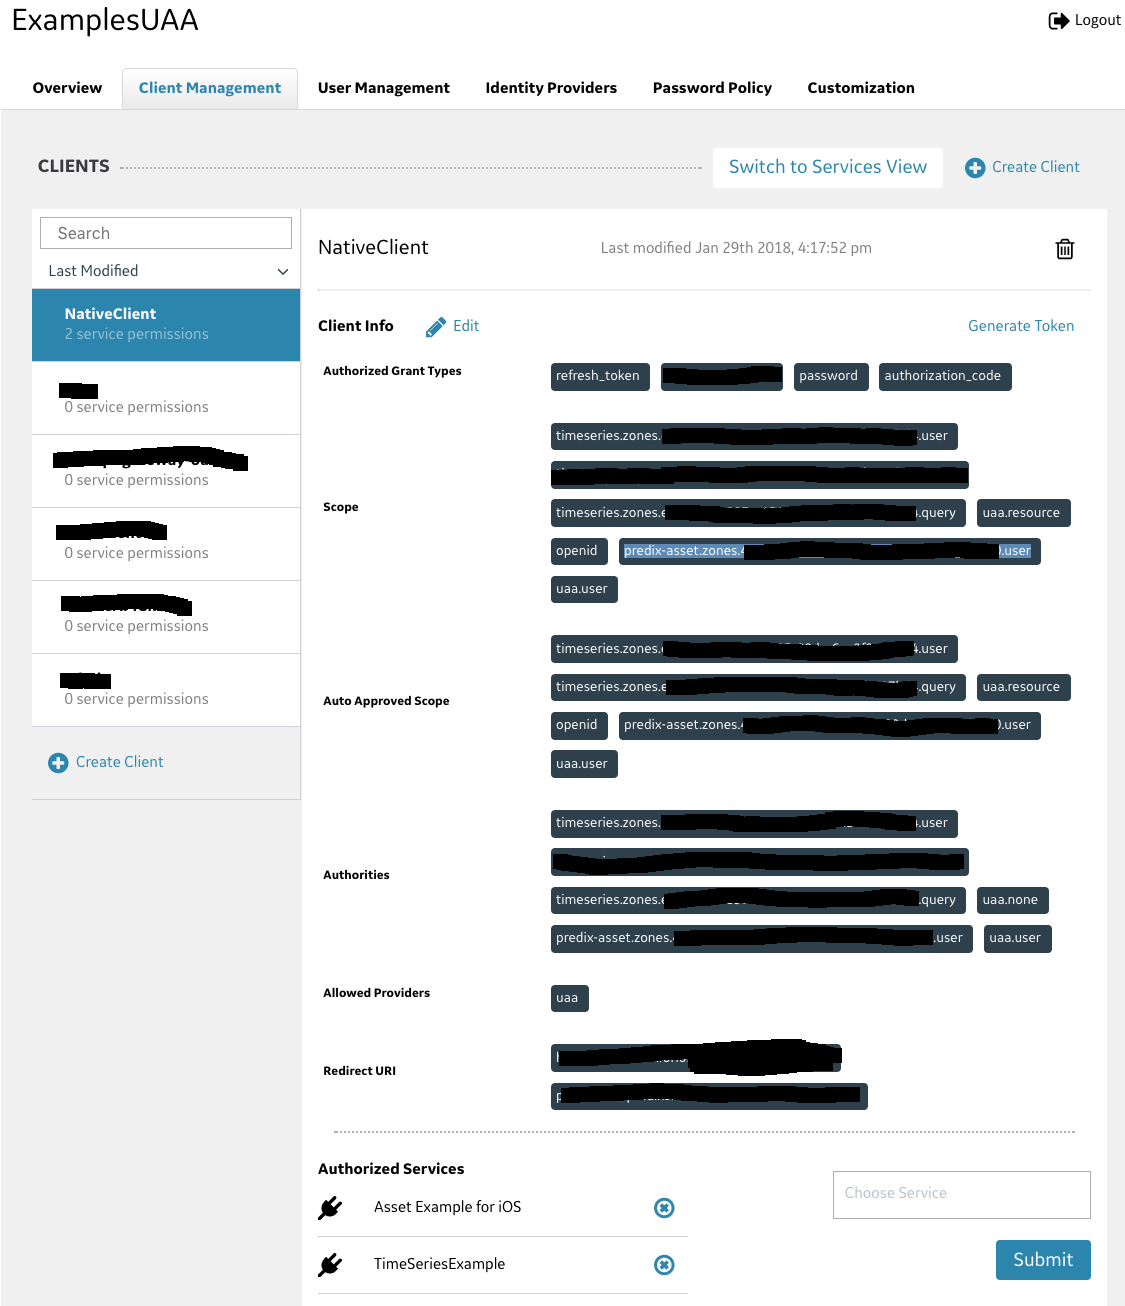Select the pencil Edit icon for Client Info

436,325
